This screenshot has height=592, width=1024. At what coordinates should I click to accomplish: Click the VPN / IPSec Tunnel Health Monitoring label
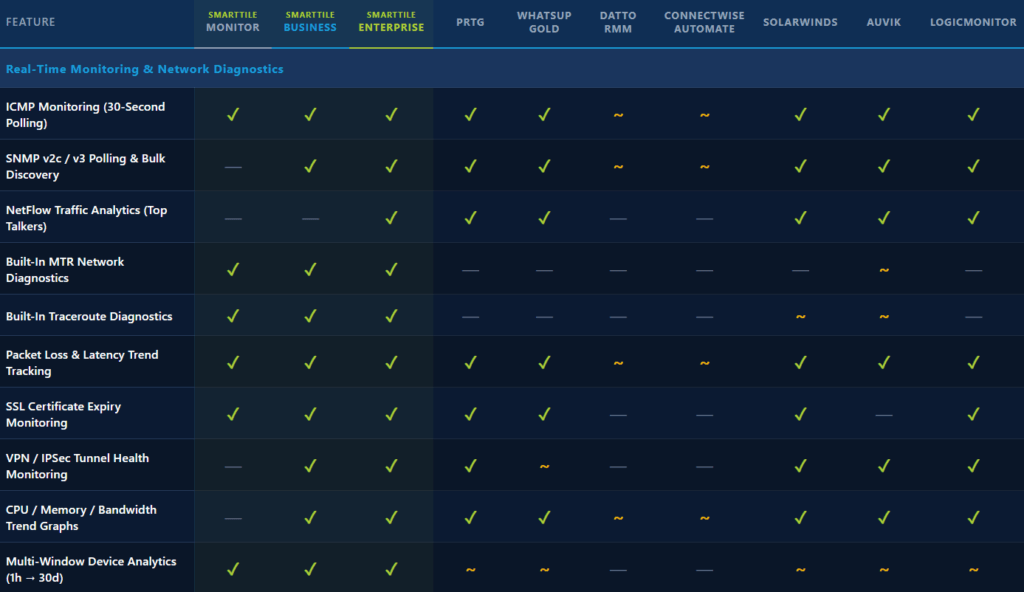(x=77, y=466)
